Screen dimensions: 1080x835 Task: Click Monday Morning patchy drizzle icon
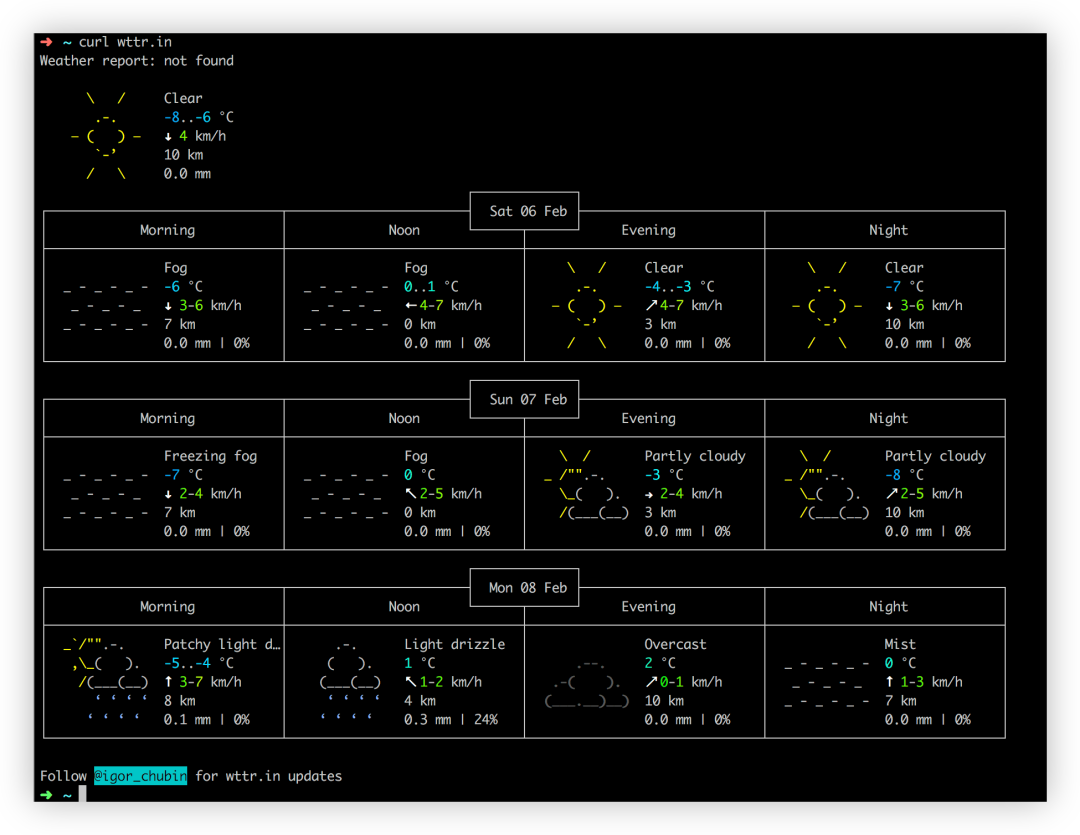(105, 681)
